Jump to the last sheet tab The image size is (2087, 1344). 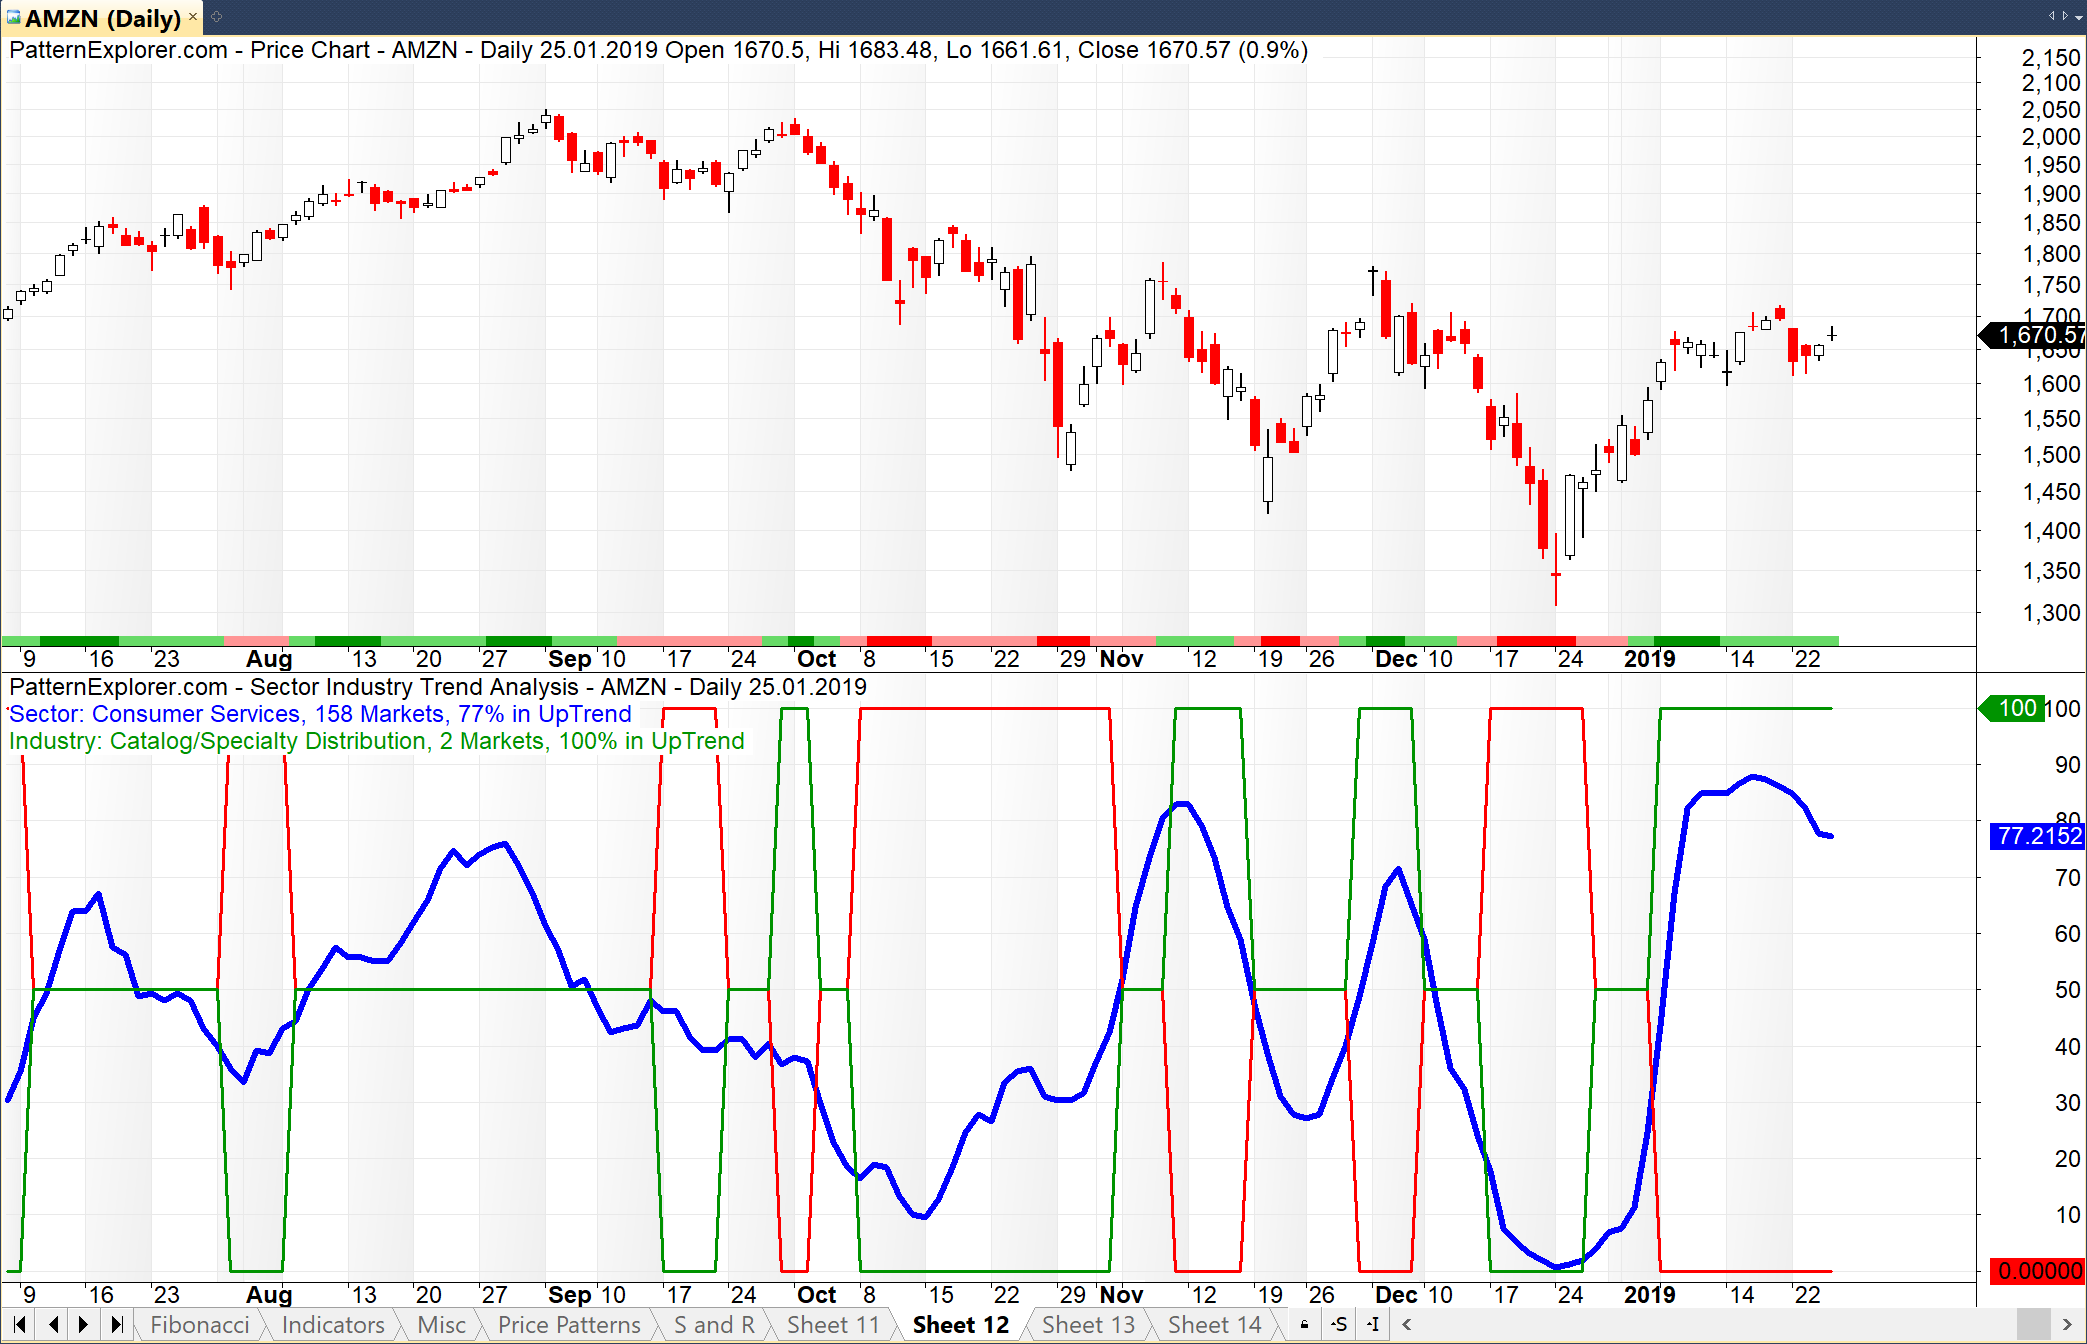[117, 1325]
